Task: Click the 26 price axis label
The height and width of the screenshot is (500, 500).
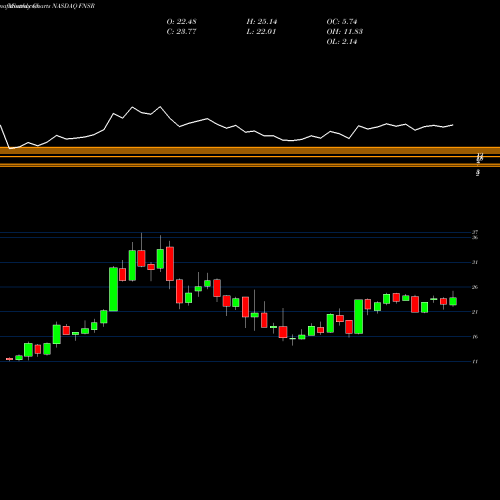Action: 475,287
